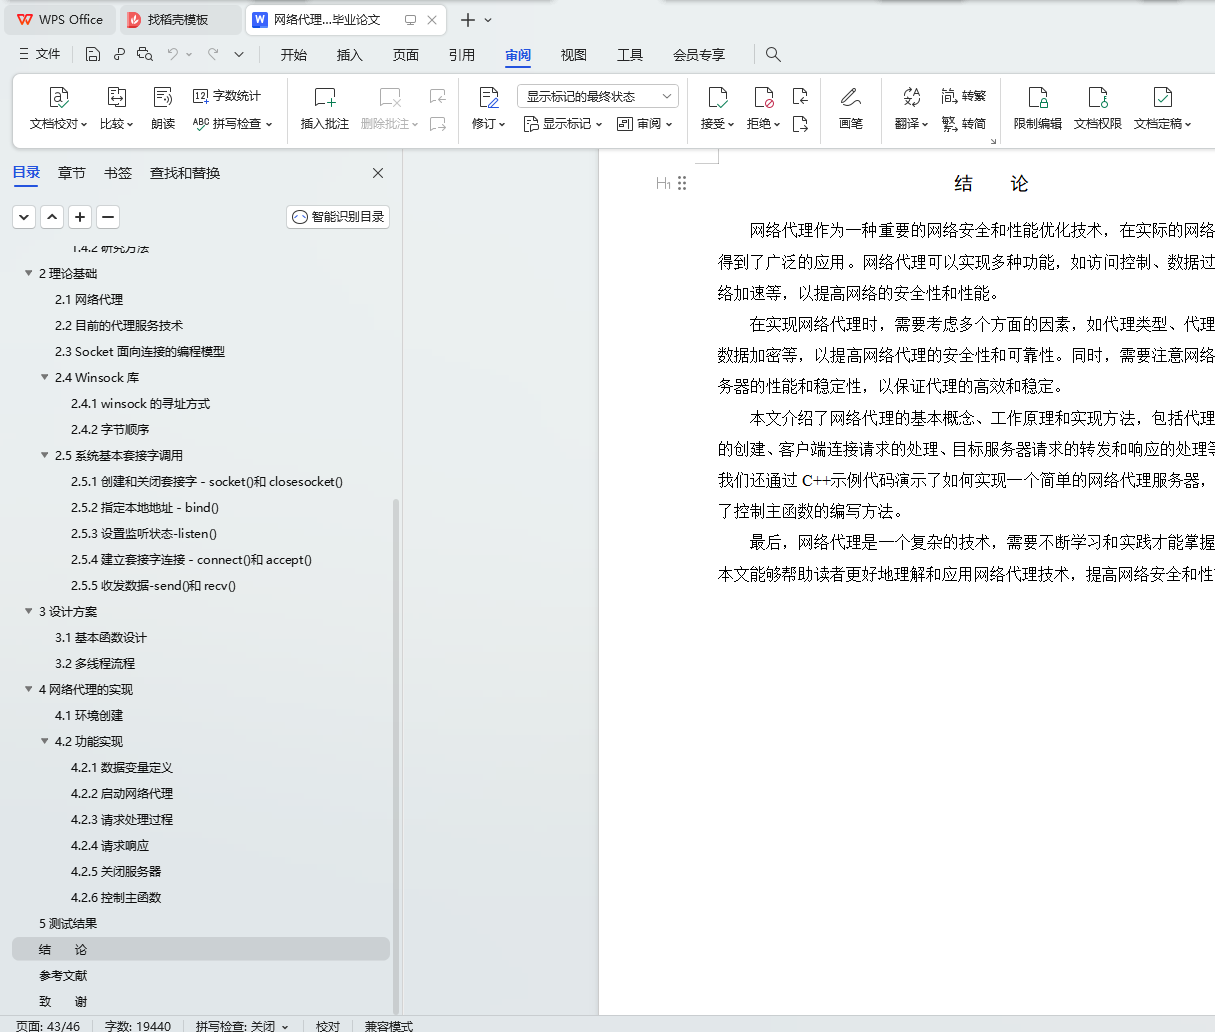Viewport: 1215px width, 1032px height.
Task: Click the up arrow button in outline toolbar
Action: pyautogui.click(x=52, y=216)
